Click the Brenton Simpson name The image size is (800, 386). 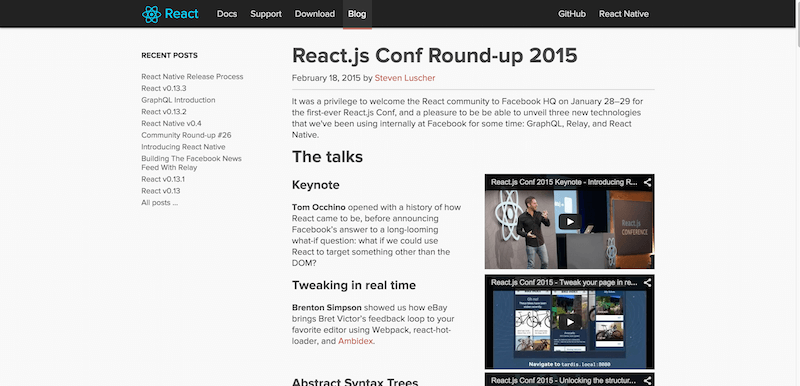tap(327, 307)
